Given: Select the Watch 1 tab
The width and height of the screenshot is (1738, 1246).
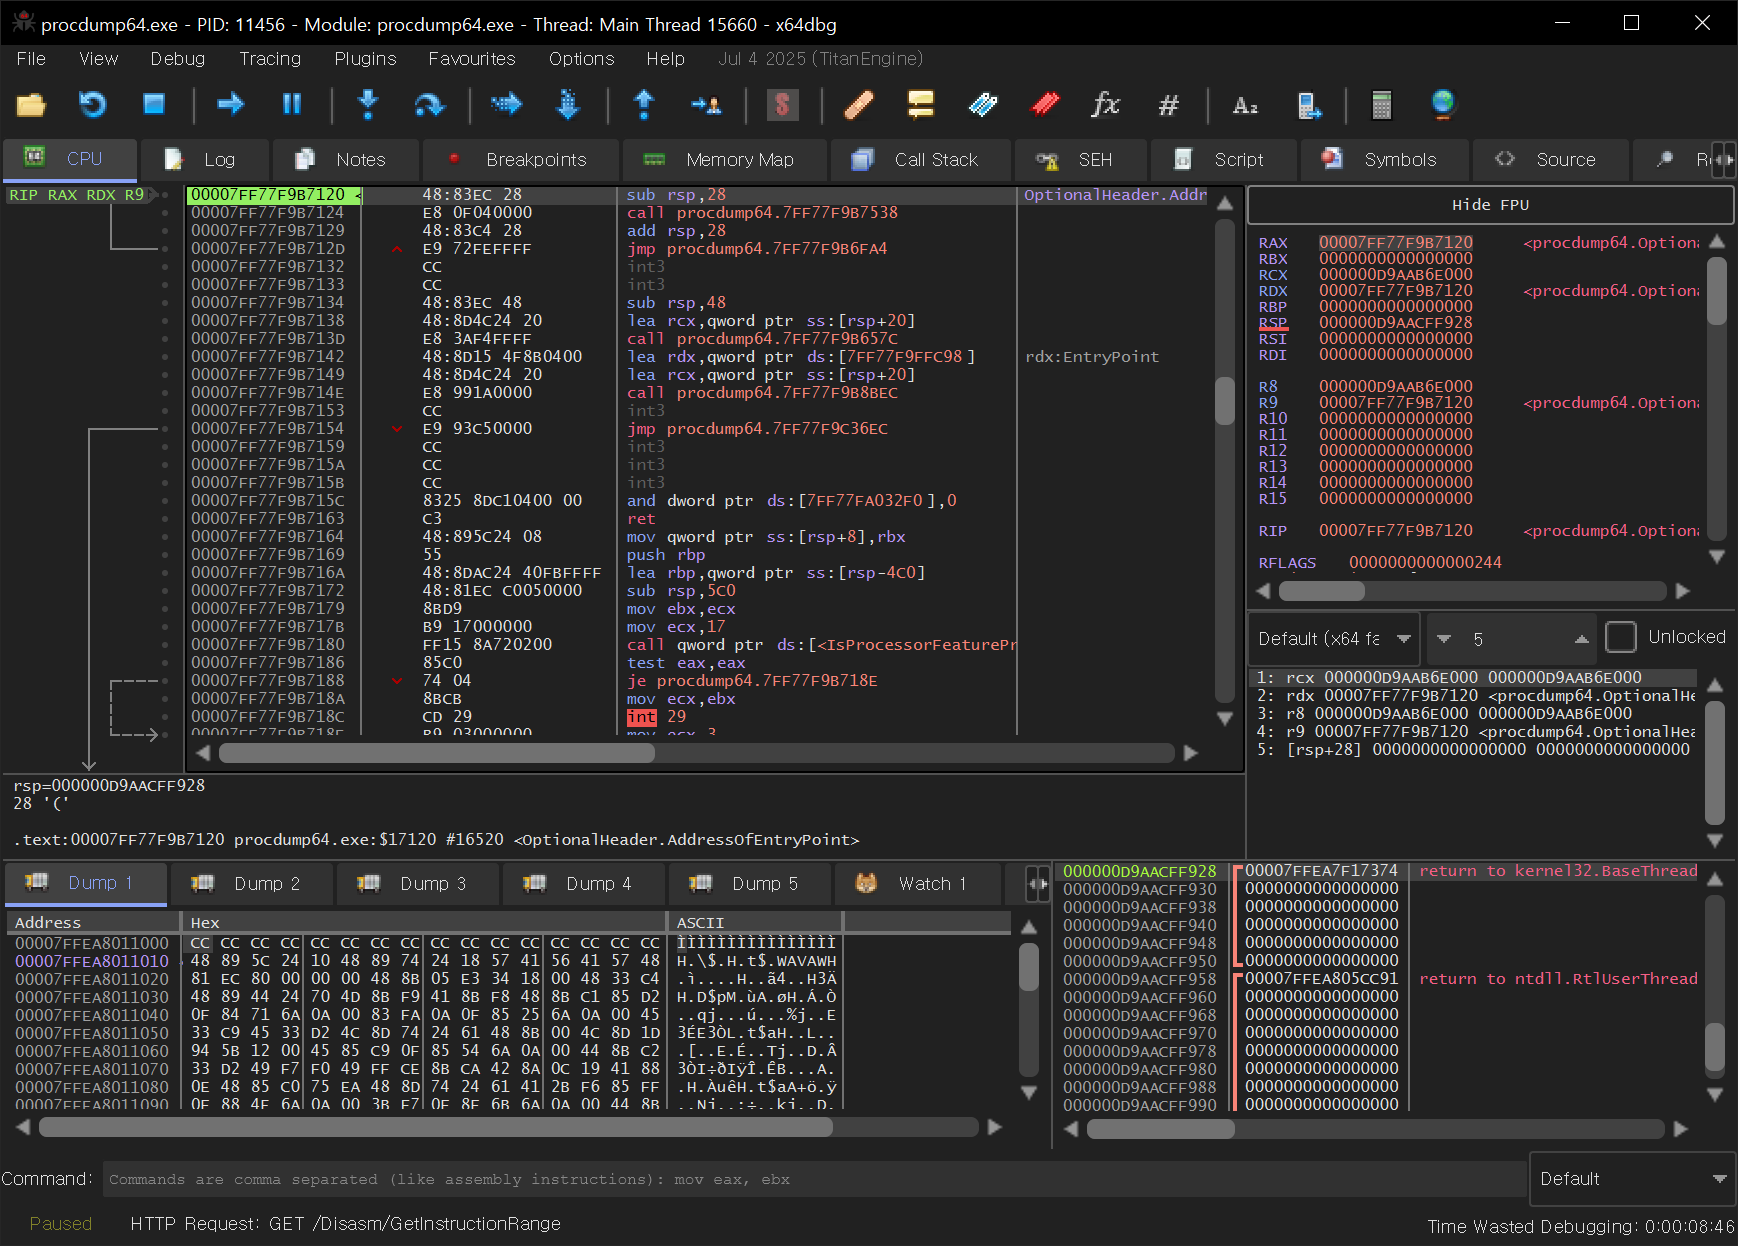Looking at the screenshot, I should [916, 883].
